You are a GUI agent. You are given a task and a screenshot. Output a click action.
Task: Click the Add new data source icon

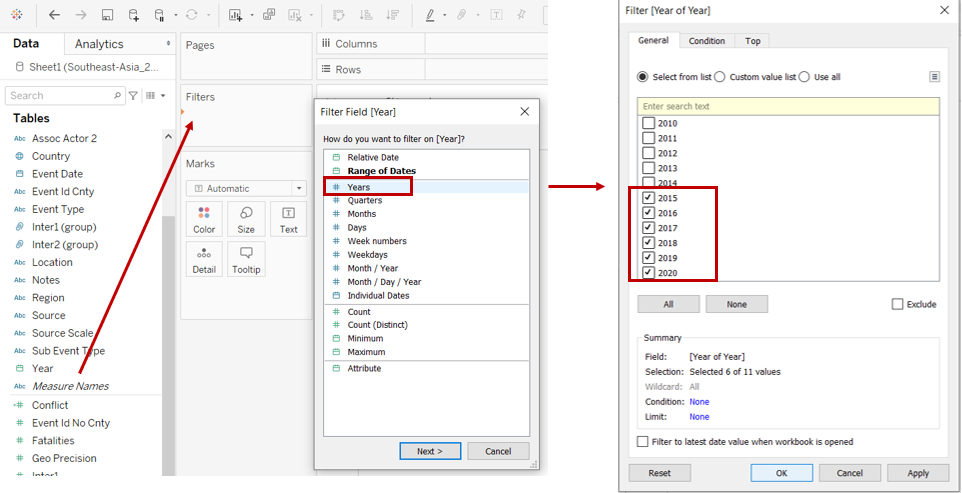click(133, 15)
